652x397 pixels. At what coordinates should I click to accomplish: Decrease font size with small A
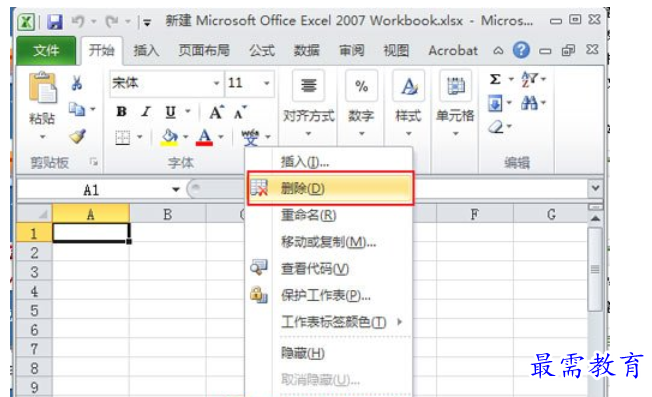click(x=240, y=113)
